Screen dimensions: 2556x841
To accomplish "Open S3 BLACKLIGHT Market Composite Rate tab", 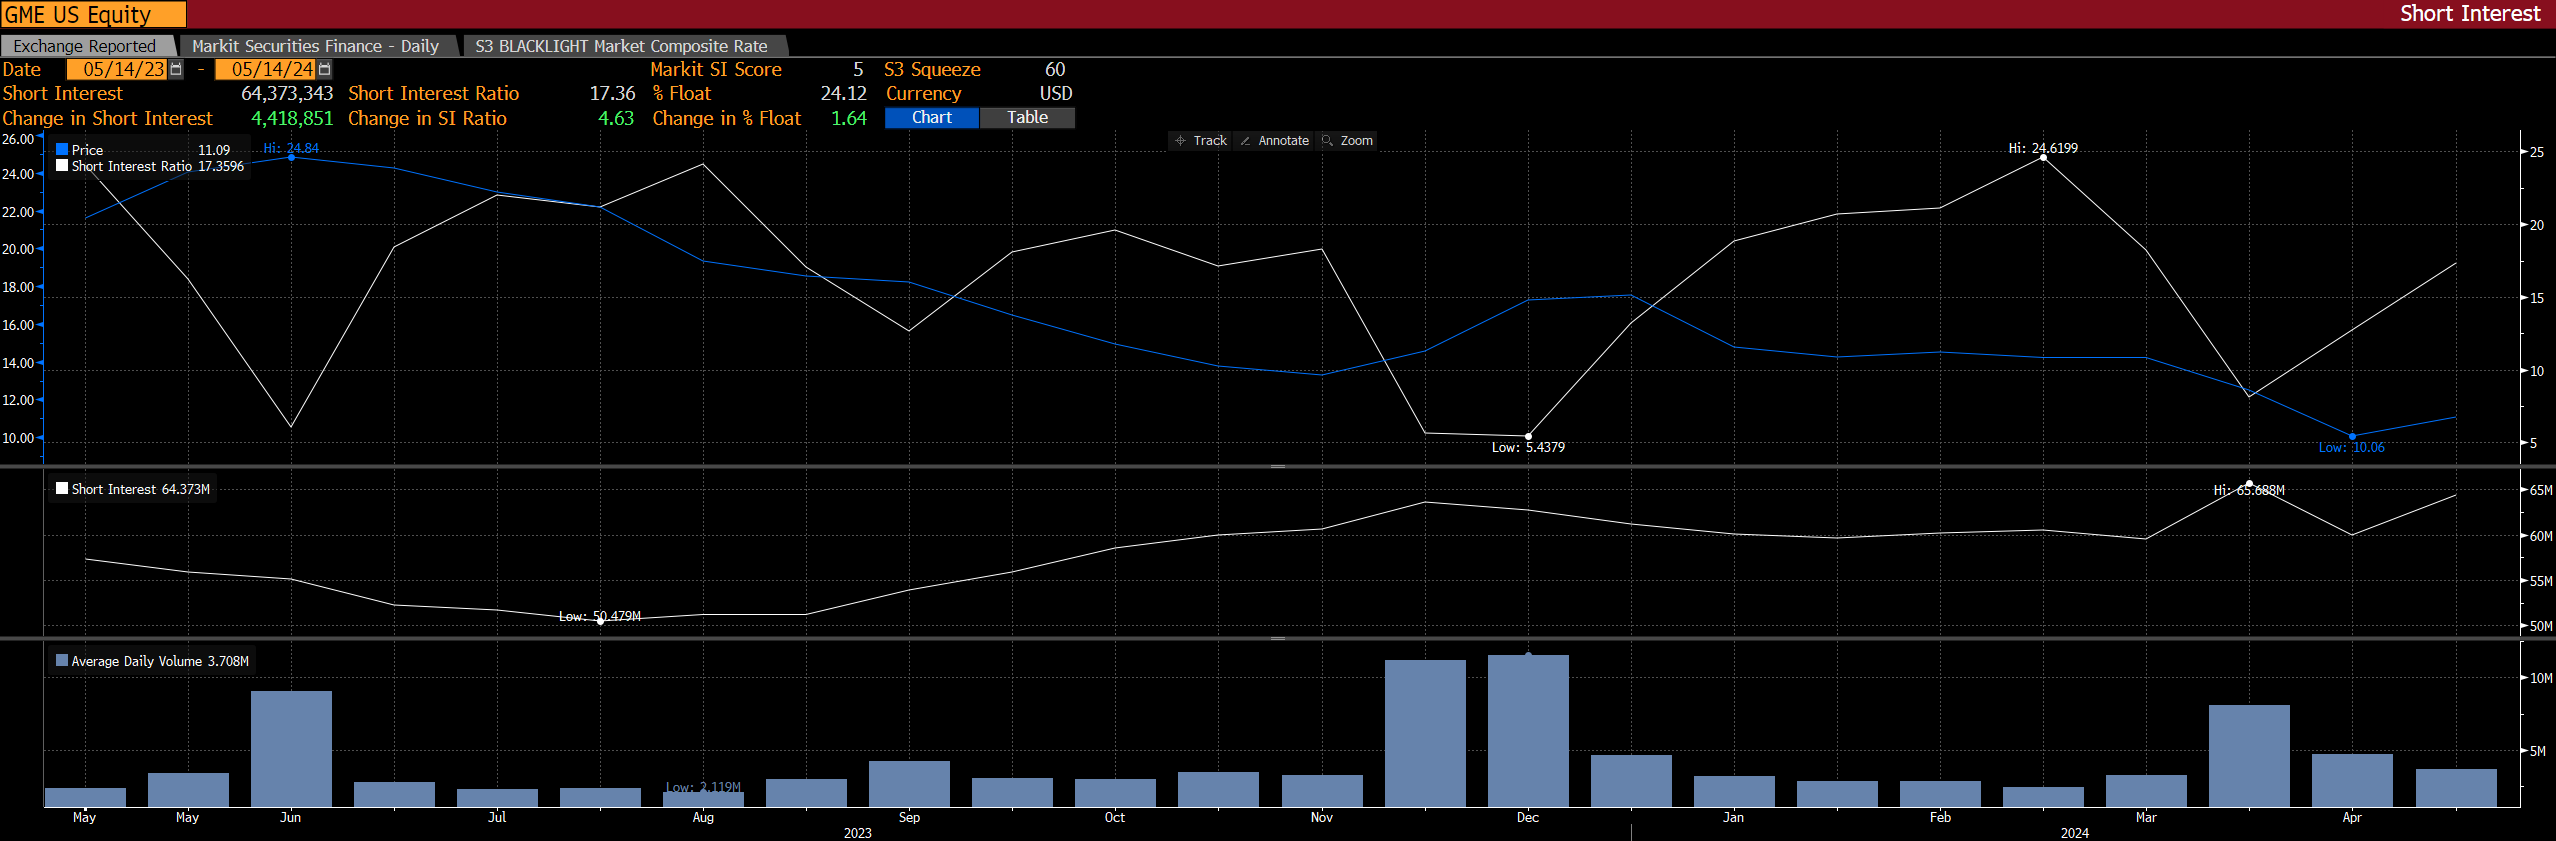I will pyautogui.click(x=621, y=46).
